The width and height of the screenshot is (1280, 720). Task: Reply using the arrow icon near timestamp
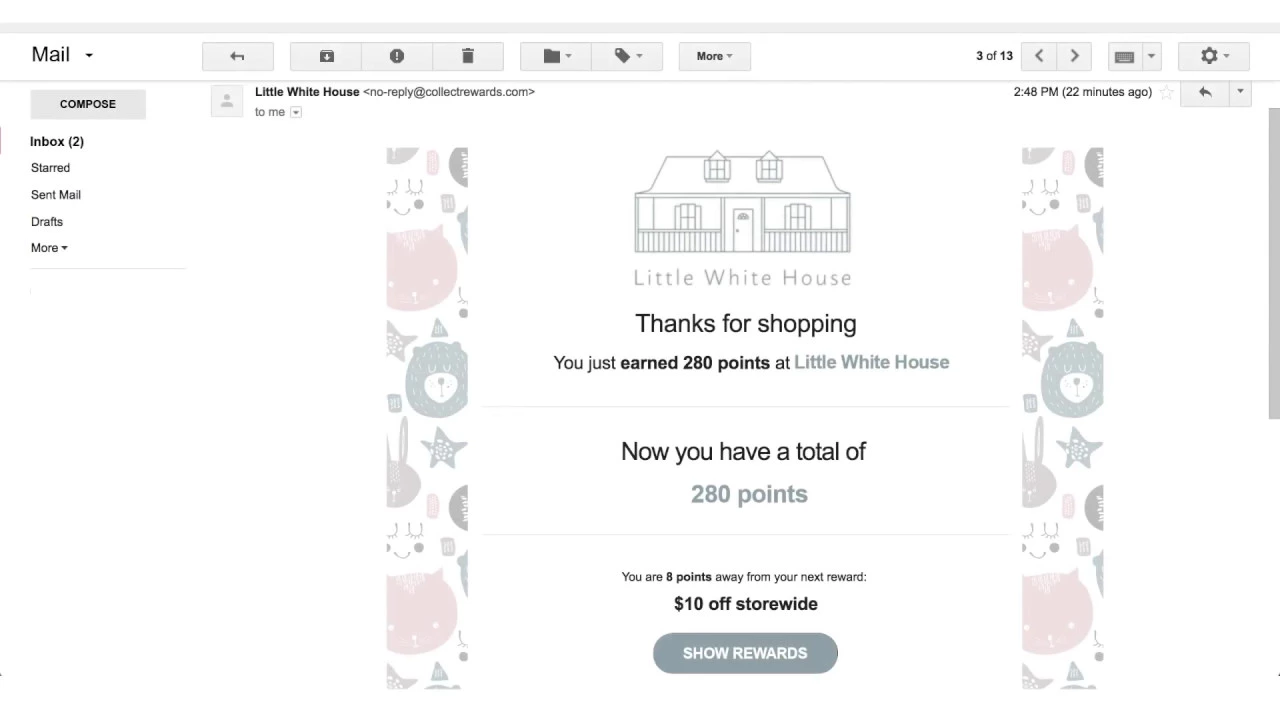coord(1205,92)
